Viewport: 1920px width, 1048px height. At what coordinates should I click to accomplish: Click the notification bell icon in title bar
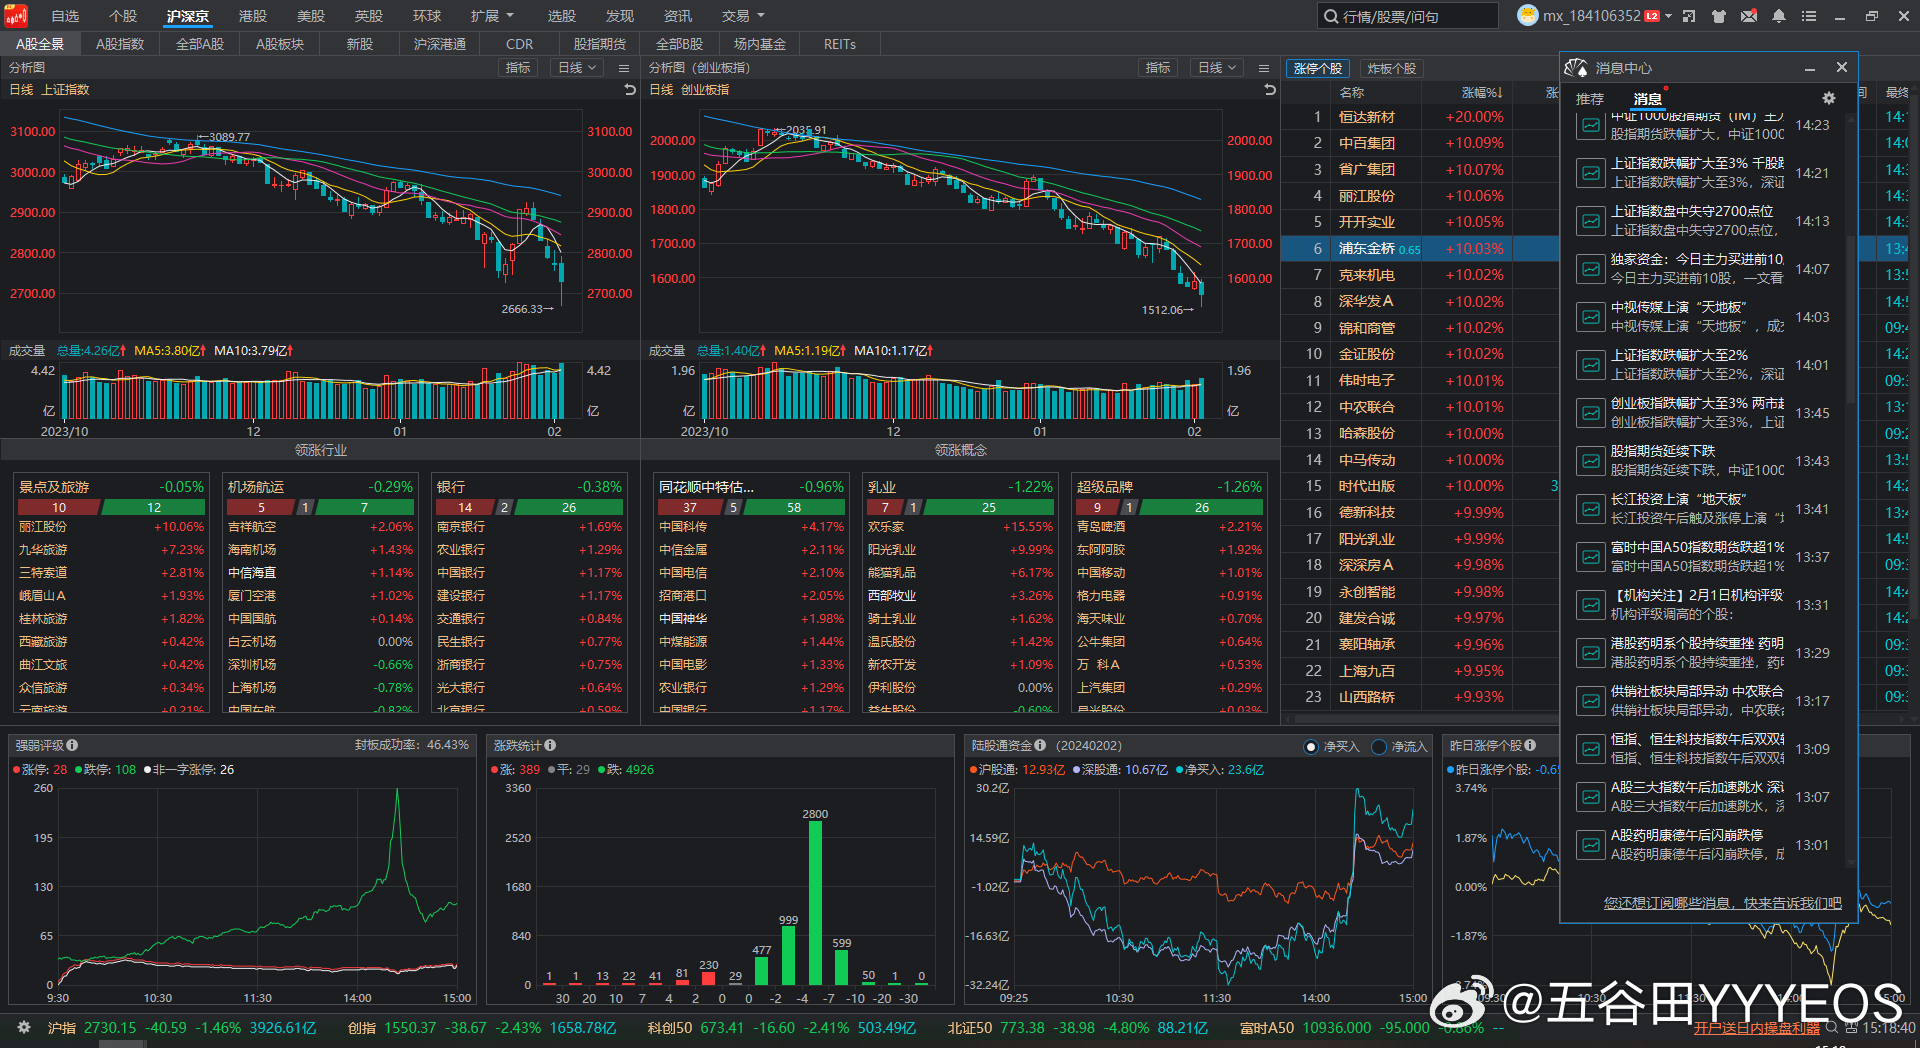point(1779,16)
